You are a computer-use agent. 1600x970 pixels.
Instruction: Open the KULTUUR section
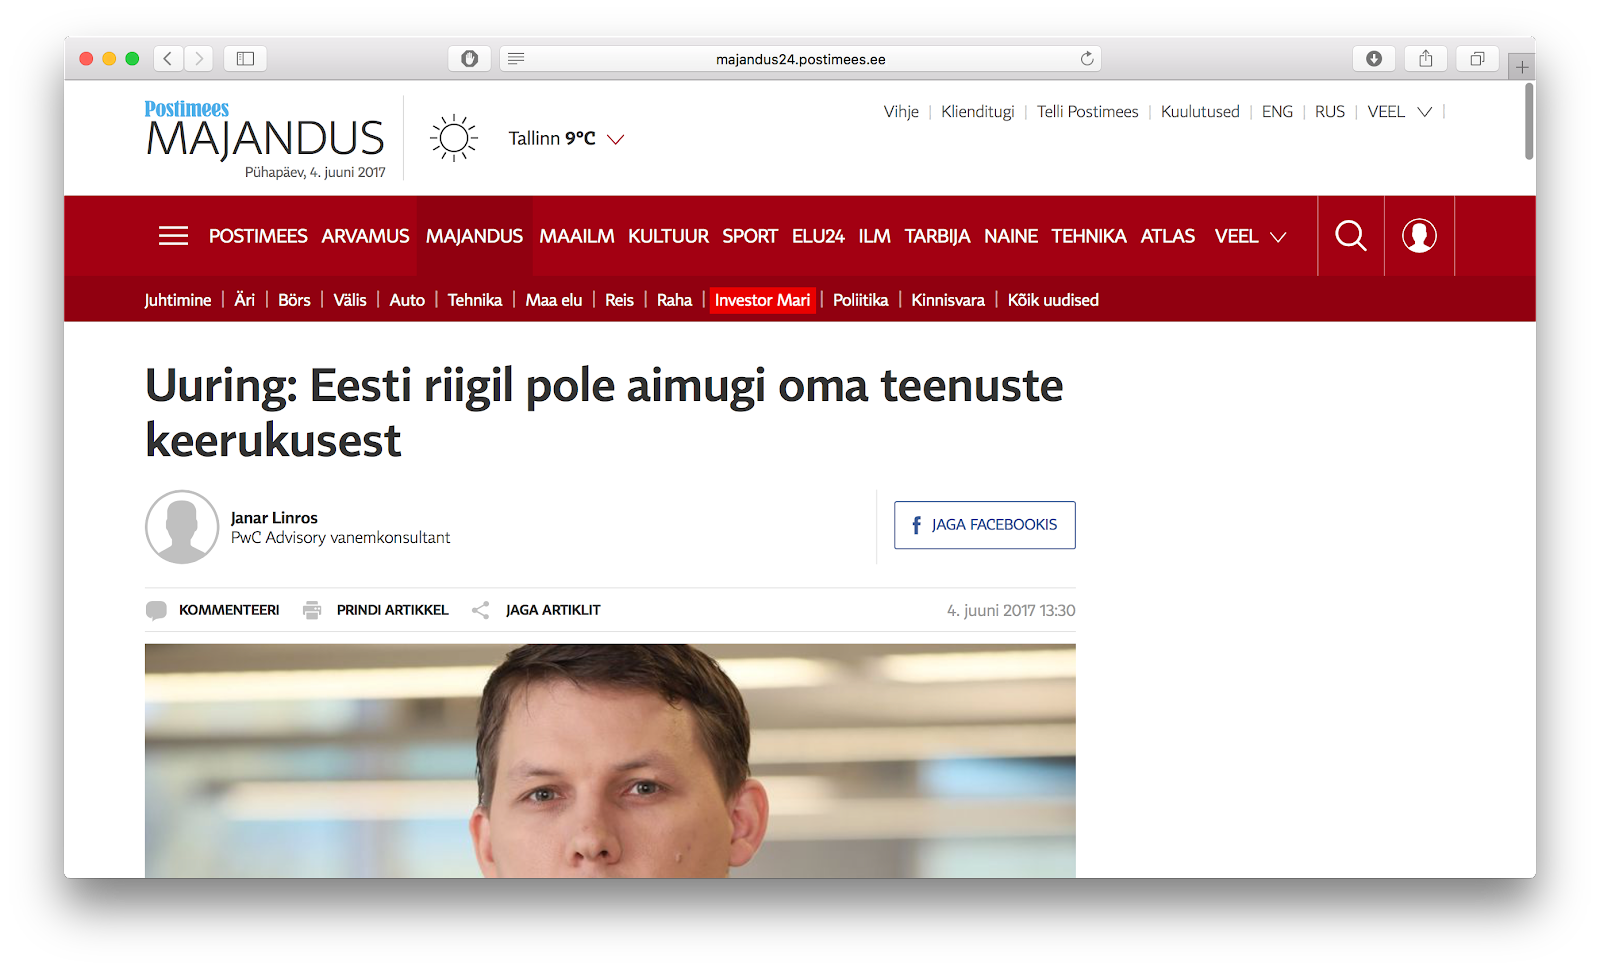(668, 236)
